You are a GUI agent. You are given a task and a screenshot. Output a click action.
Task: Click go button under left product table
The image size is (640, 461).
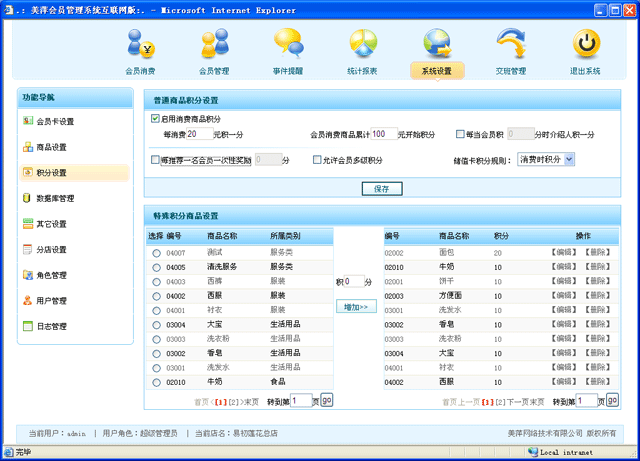pyautogui.click(x=327, y=400)
